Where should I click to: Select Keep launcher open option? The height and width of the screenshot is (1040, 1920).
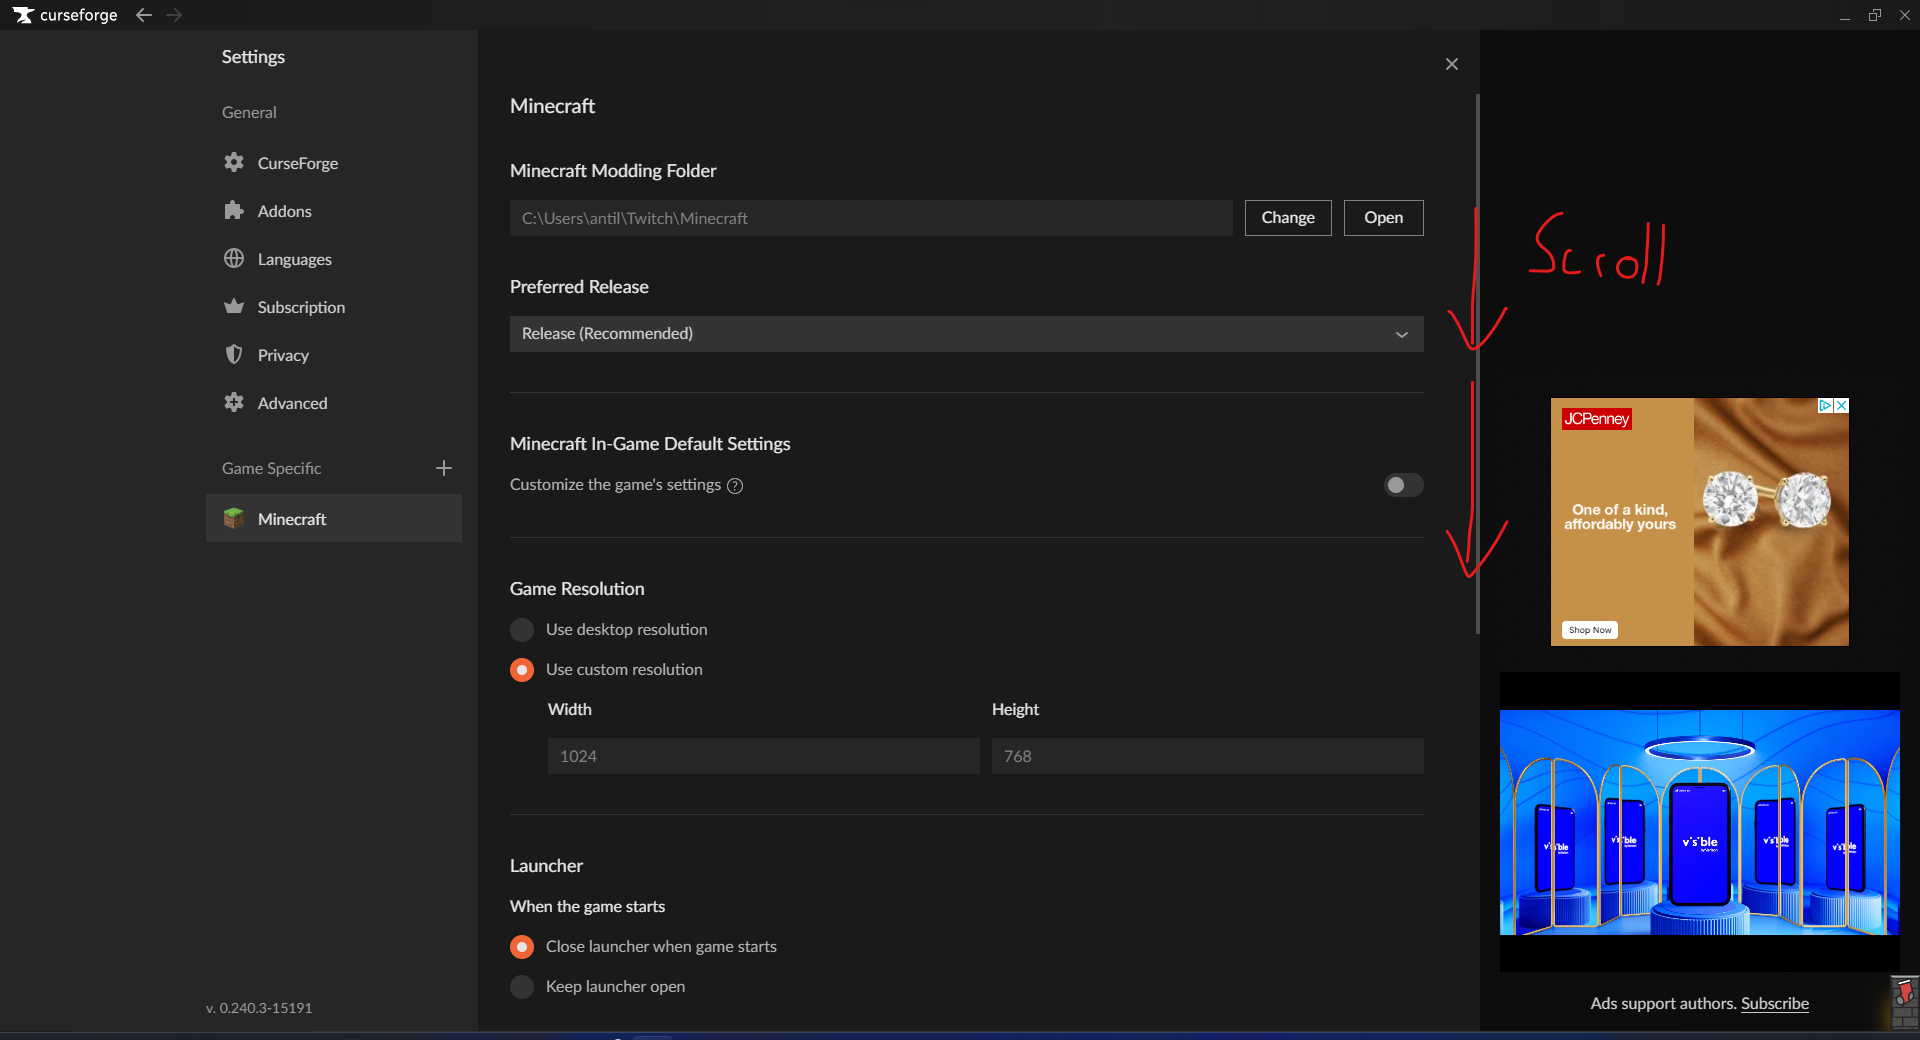point(522,987)
